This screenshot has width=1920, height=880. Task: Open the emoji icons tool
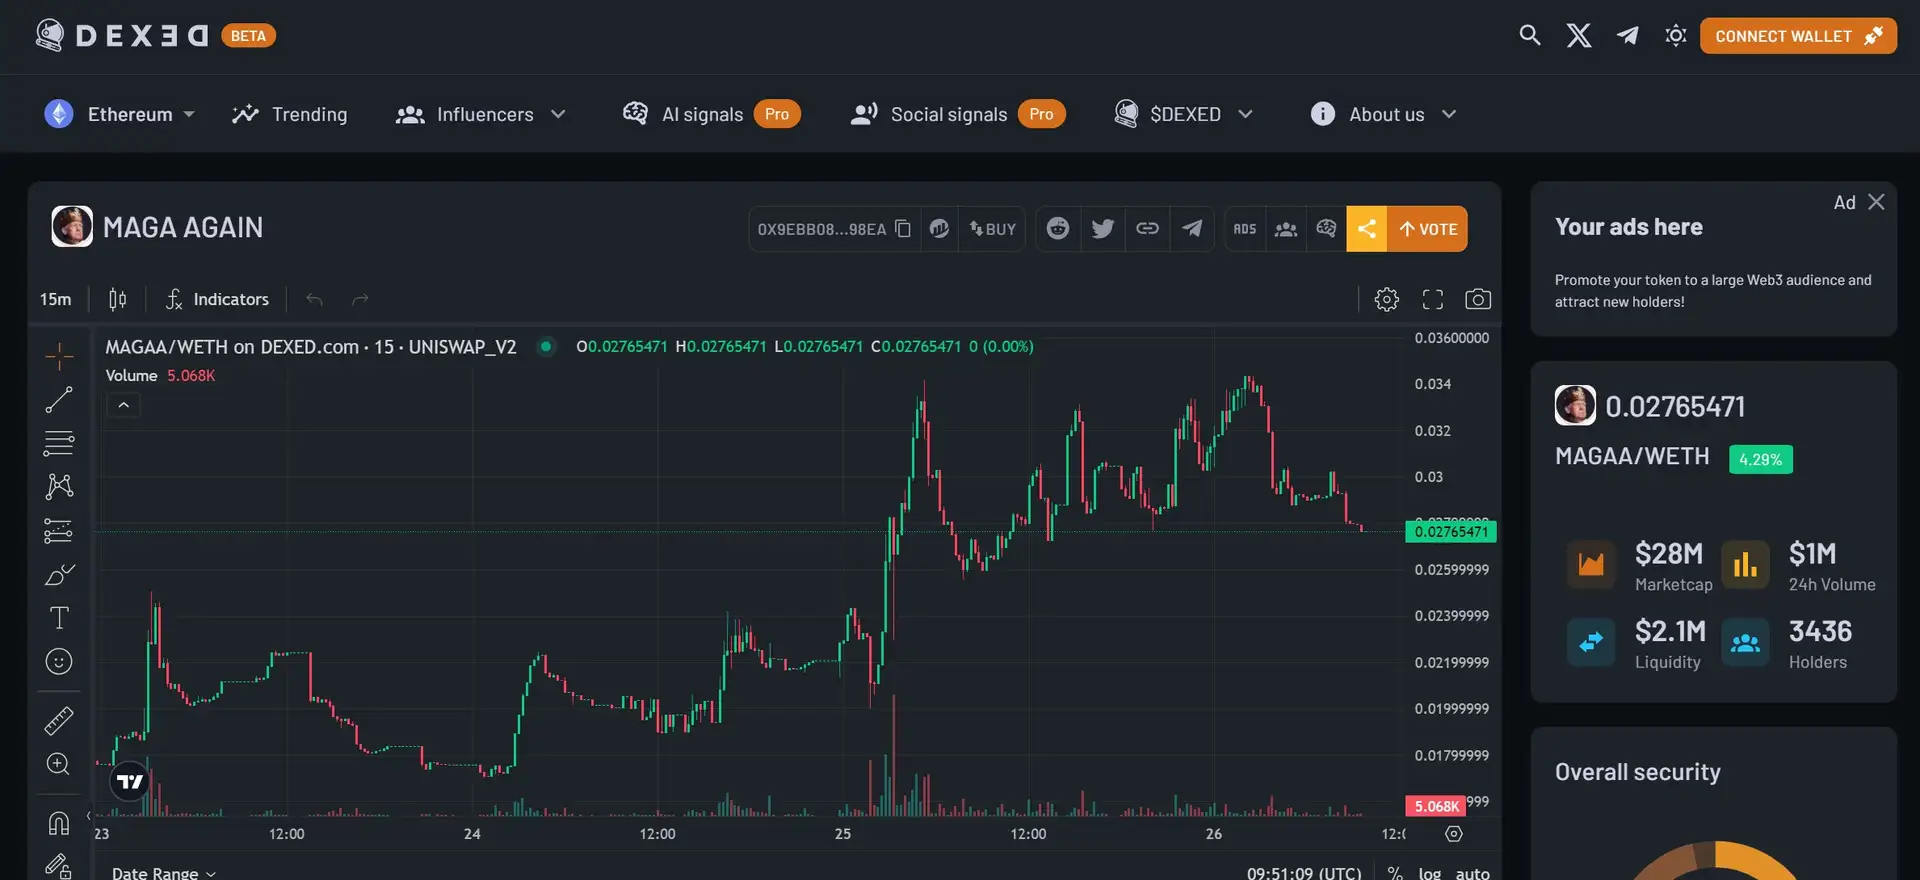tap(59, 662)
